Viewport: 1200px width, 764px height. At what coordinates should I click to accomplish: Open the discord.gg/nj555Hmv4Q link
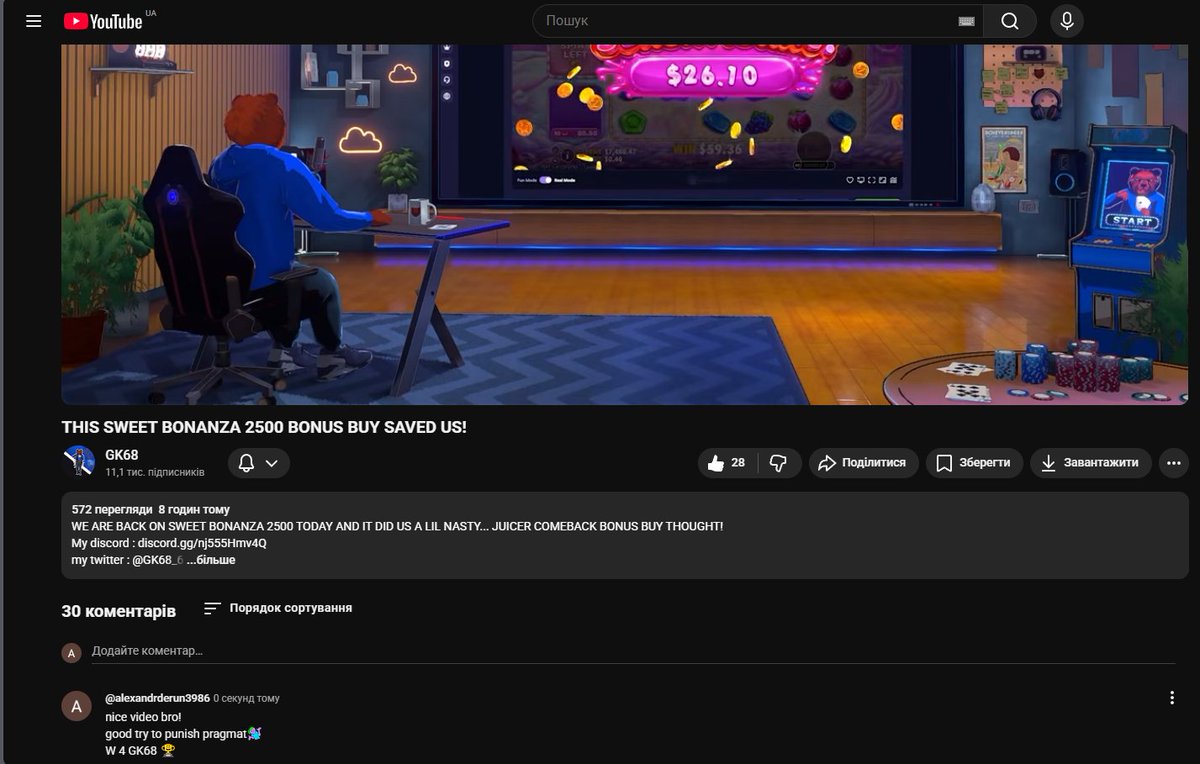(x=202, y=543)
